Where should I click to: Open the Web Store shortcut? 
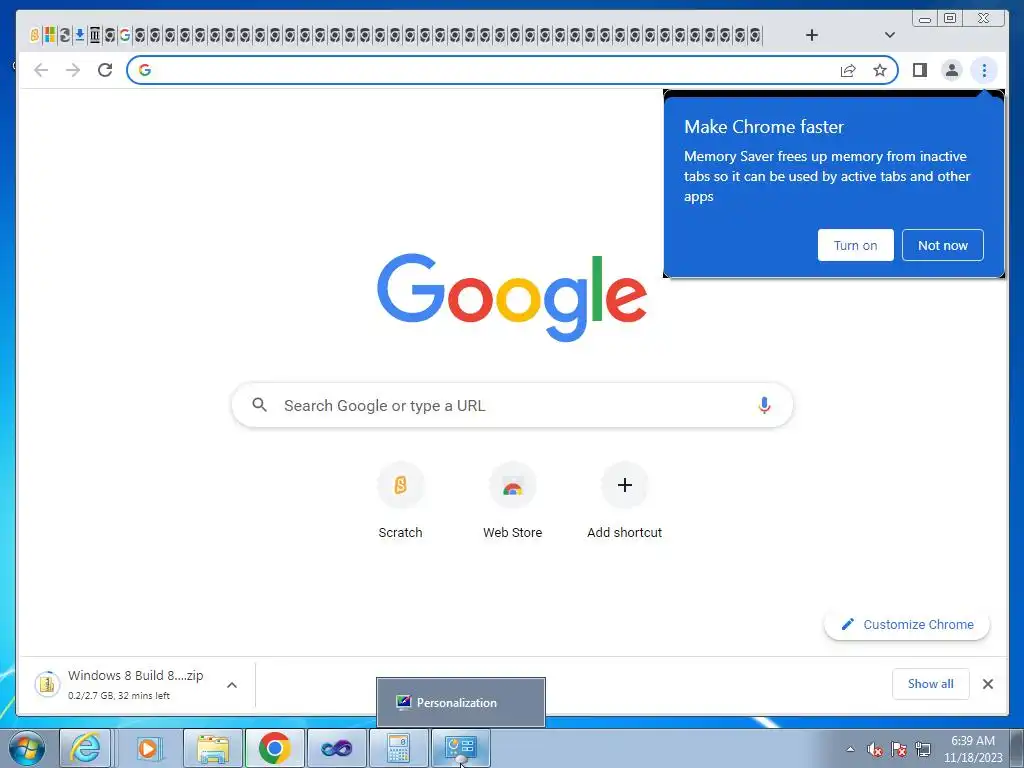[x=513, y=501]
